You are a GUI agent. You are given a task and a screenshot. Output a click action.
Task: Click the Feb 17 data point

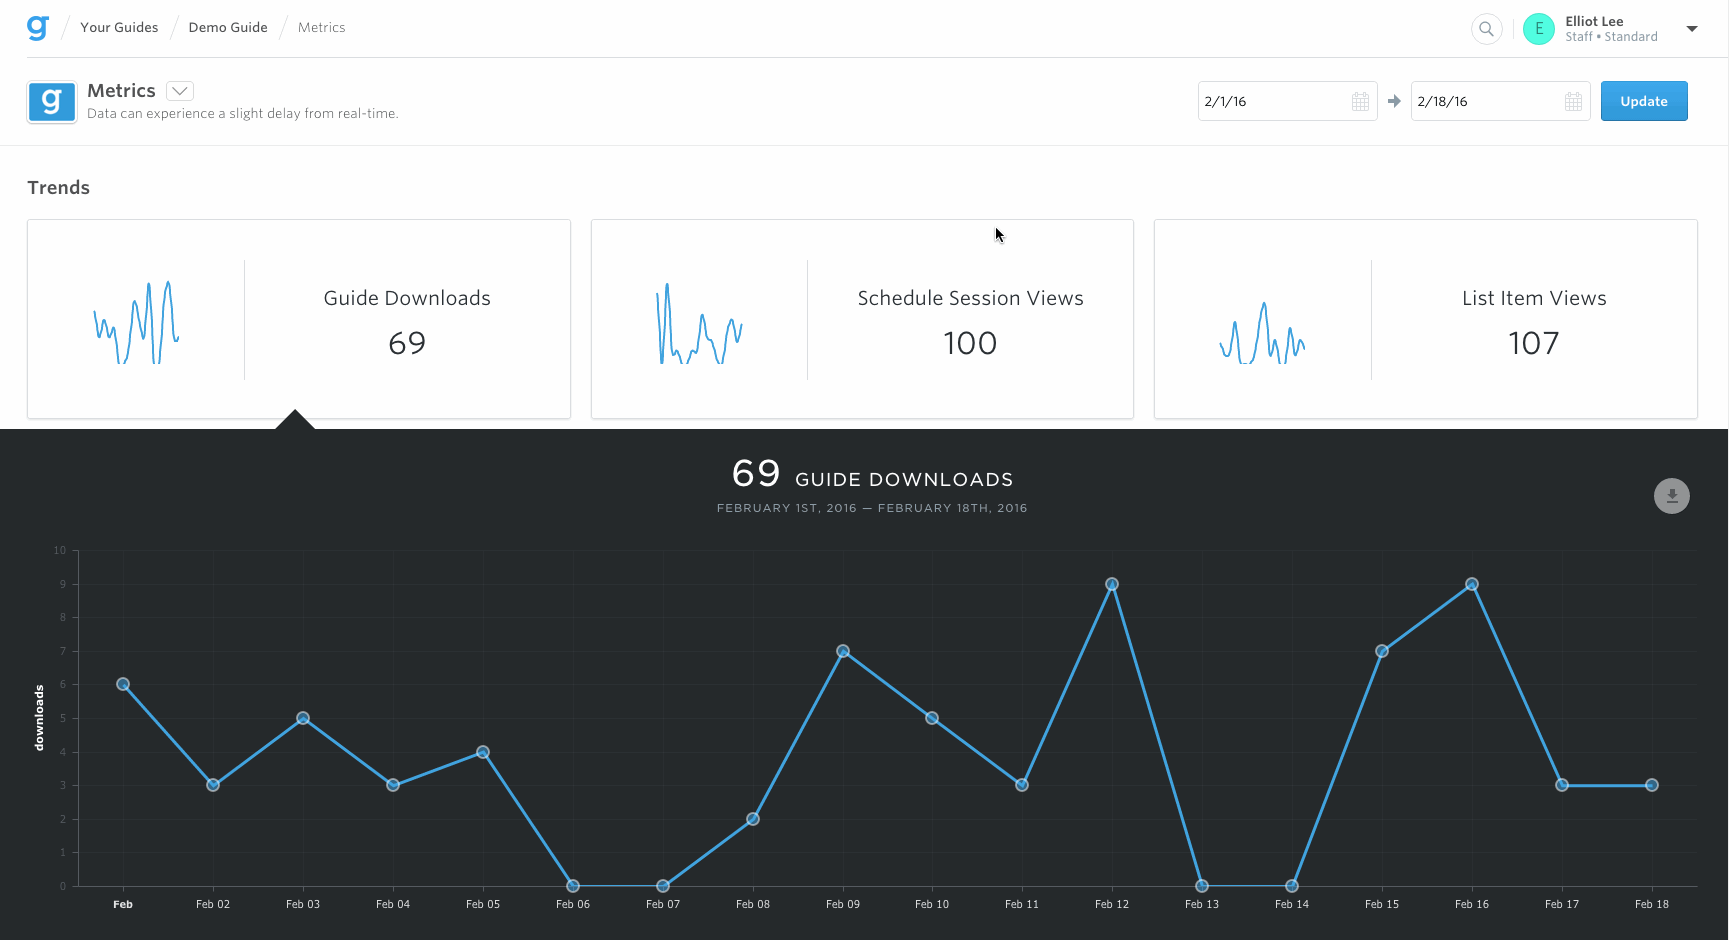tap(1562, 785)
